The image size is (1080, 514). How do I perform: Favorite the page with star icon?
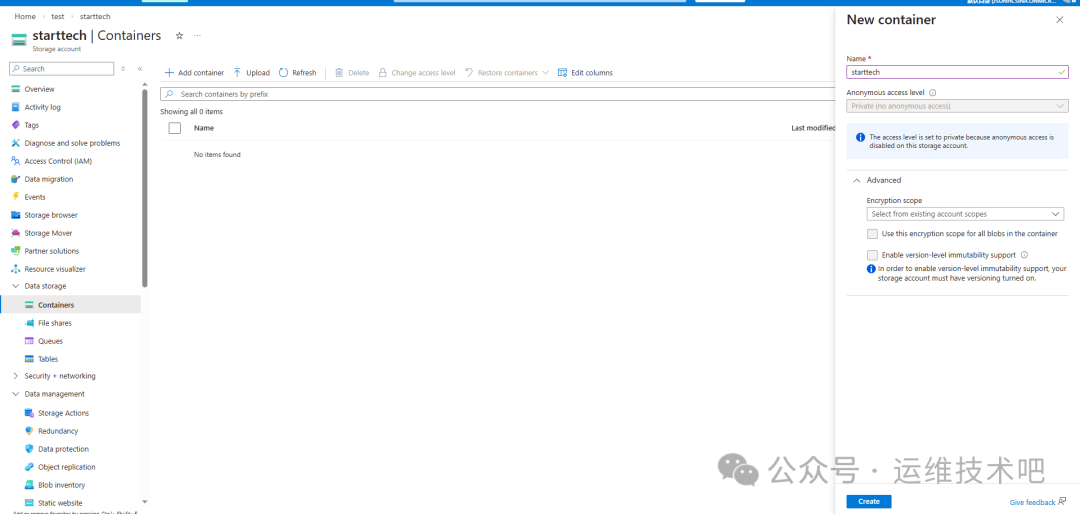179,35
